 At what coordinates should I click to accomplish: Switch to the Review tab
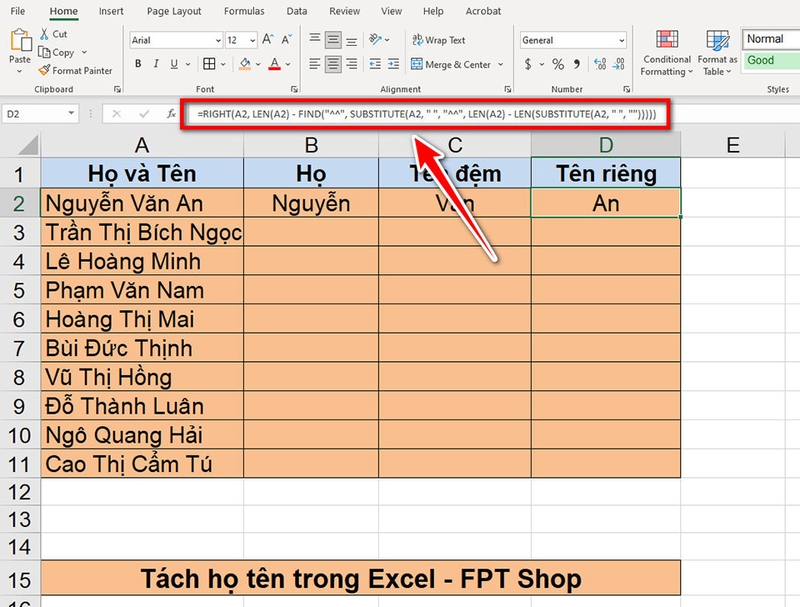point(344,11)
